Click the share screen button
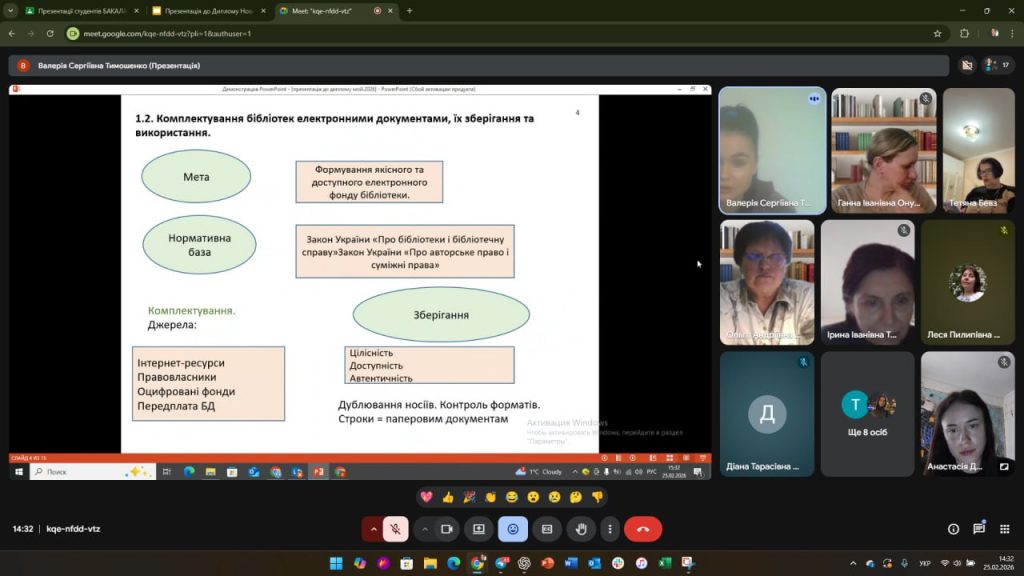Image resolution: width=1024 pixels, height=576 pixels. 479,529
